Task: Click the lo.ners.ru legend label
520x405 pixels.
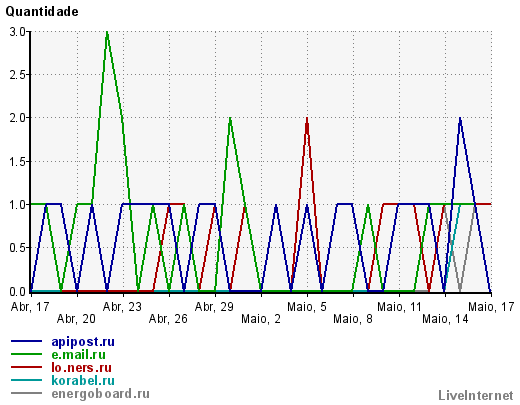Action: [81, 367]
